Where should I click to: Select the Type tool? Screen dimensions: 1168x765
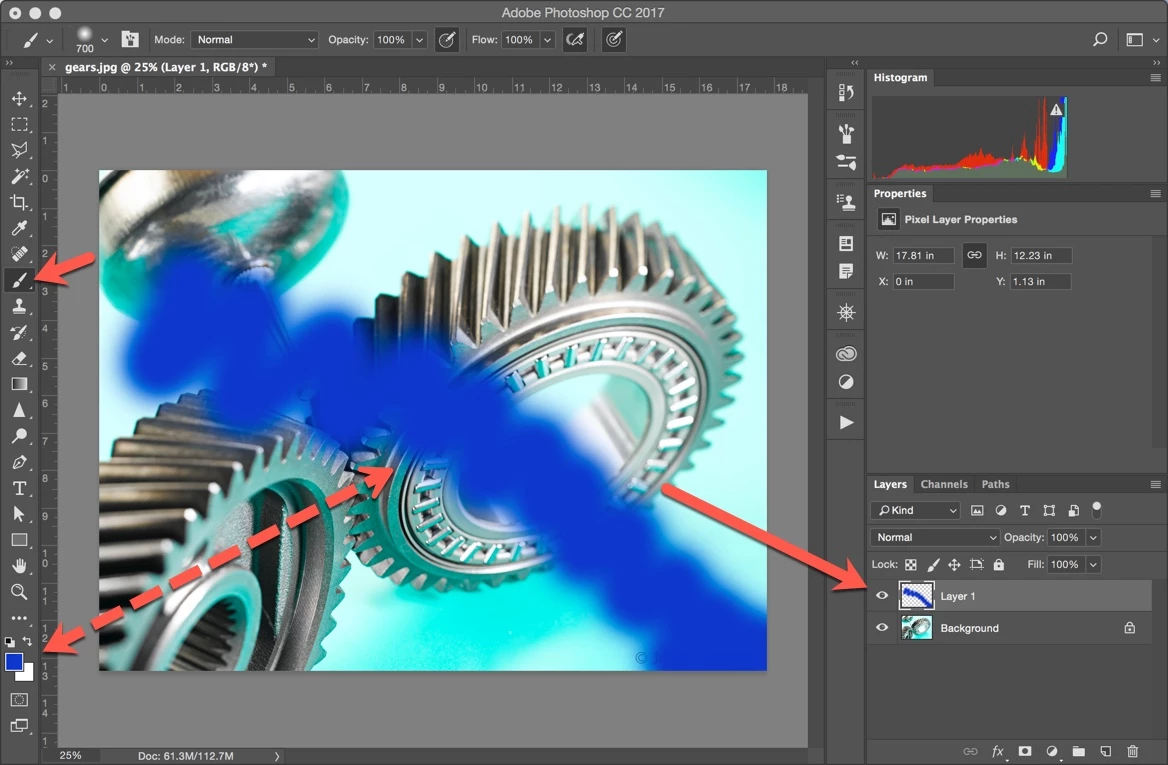point(19,488)
